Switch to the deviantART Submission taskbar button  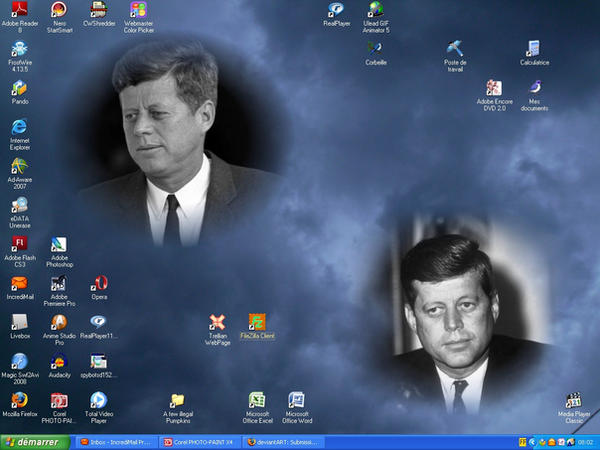[x=284, y=442]
